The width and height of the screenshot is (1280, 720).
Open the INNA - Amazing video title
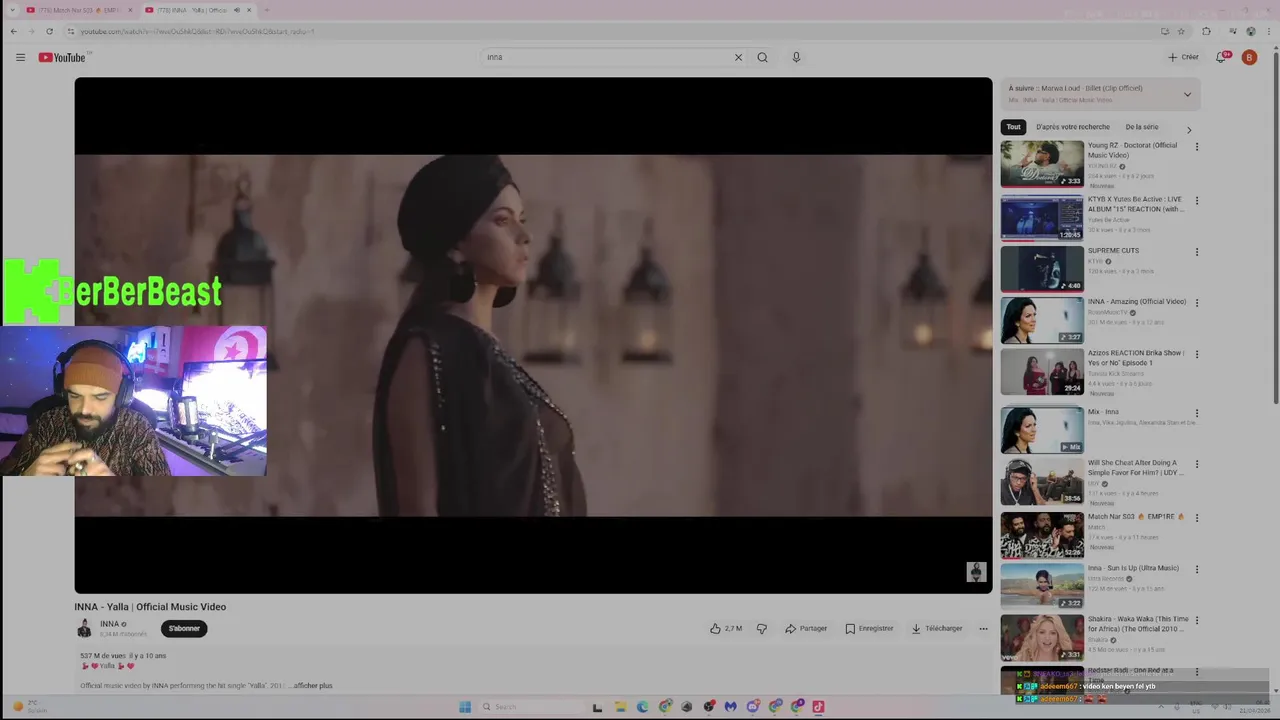1137,302
